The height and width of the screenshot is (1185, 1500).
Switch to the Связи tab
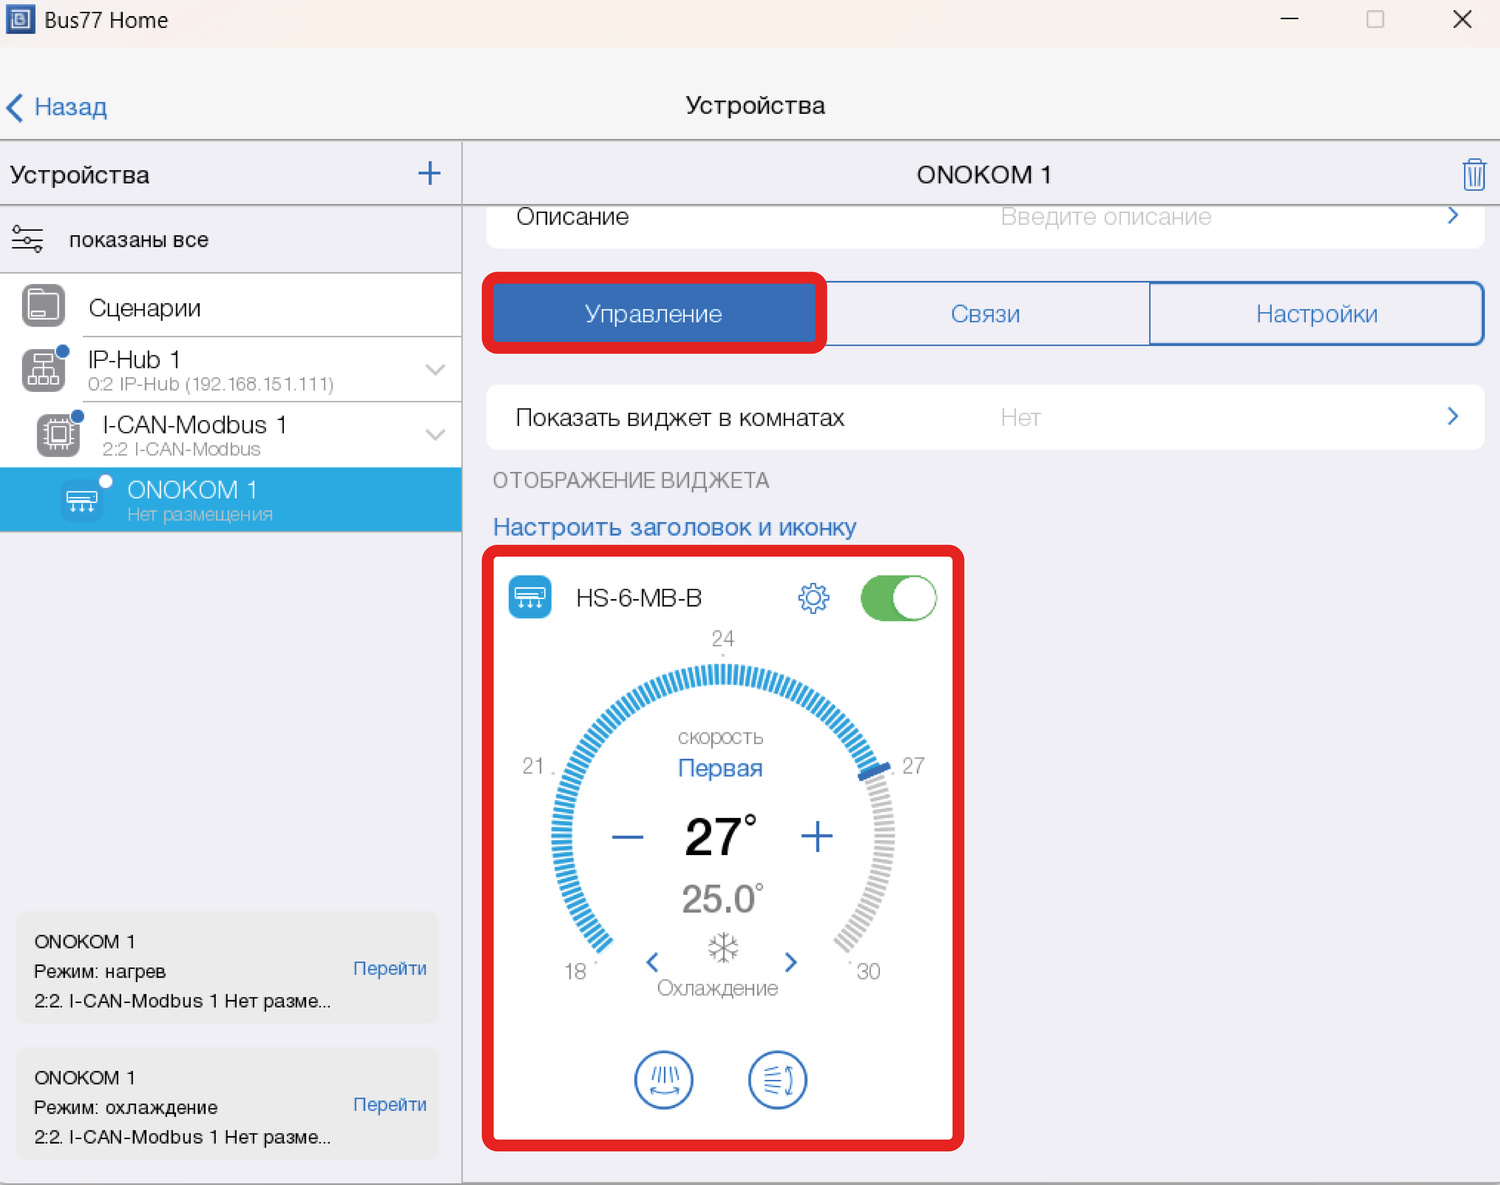[985, 314]
